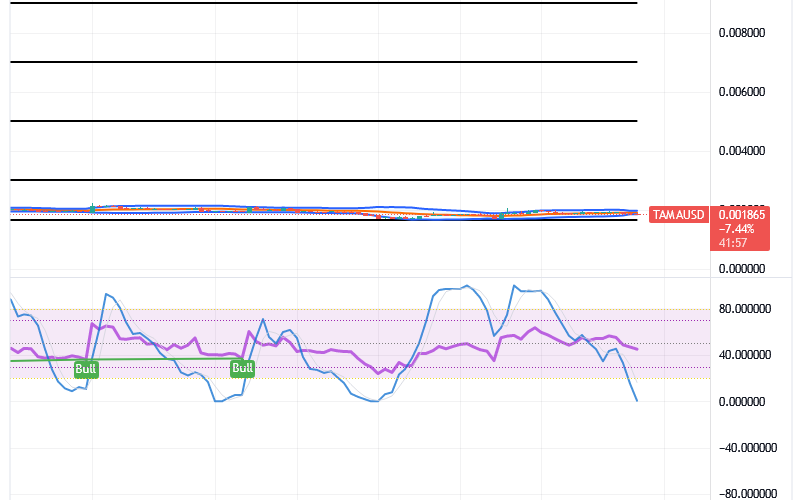Click the second Bull signal label
Screen dimensions: 802x500
tap(242, 368)
